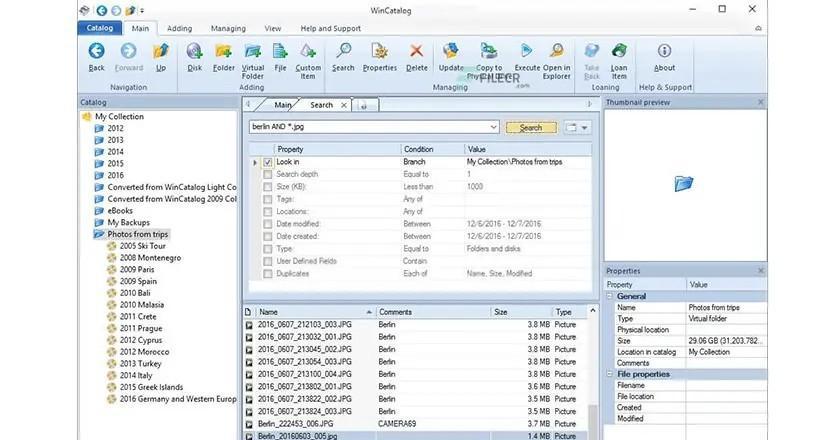Click the File adding icon
The height and width of the screenshot is (440, 836).
point(280,51)
